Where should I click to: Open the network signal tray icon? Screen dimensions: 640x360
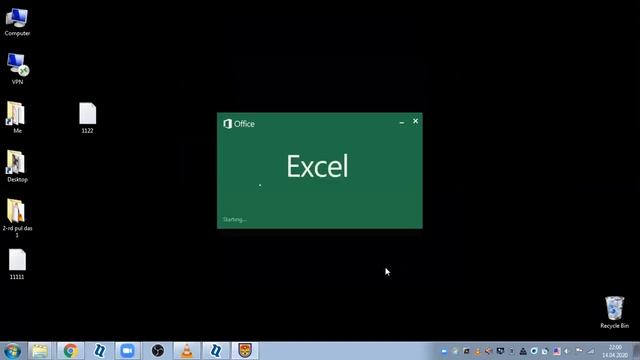591,351
